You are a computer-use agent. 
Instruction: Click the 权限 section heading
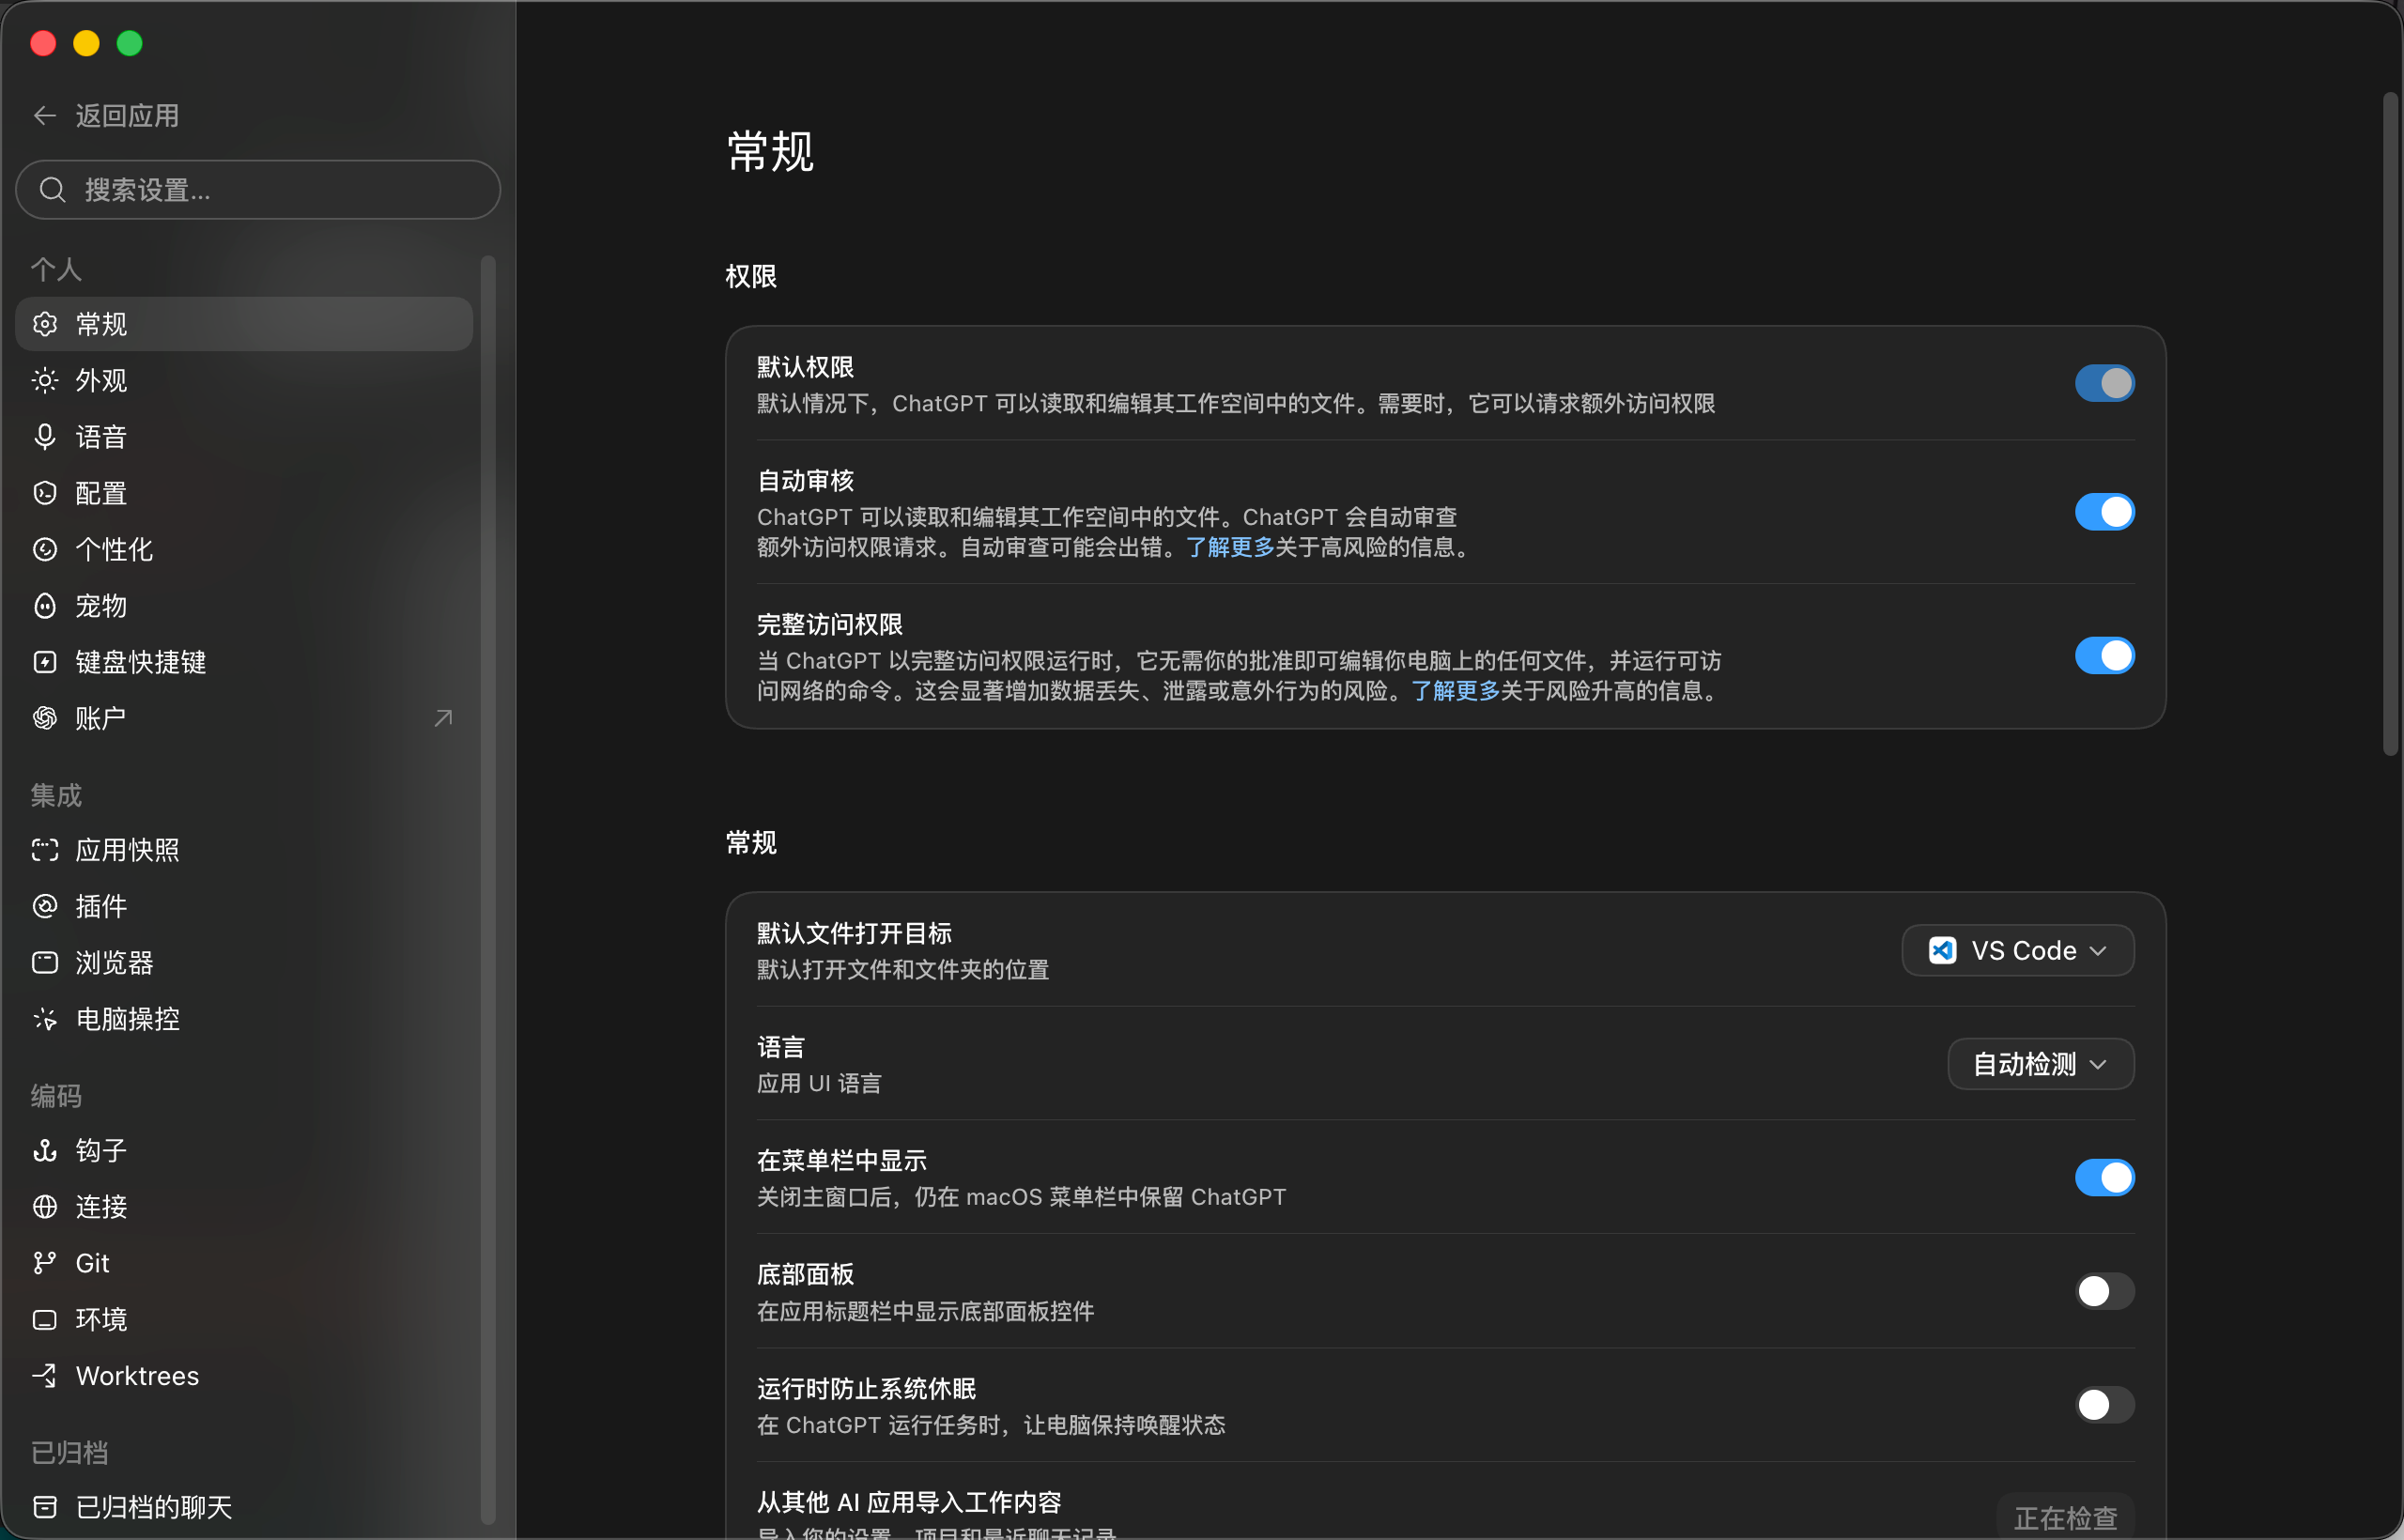(x=751, y=276)
